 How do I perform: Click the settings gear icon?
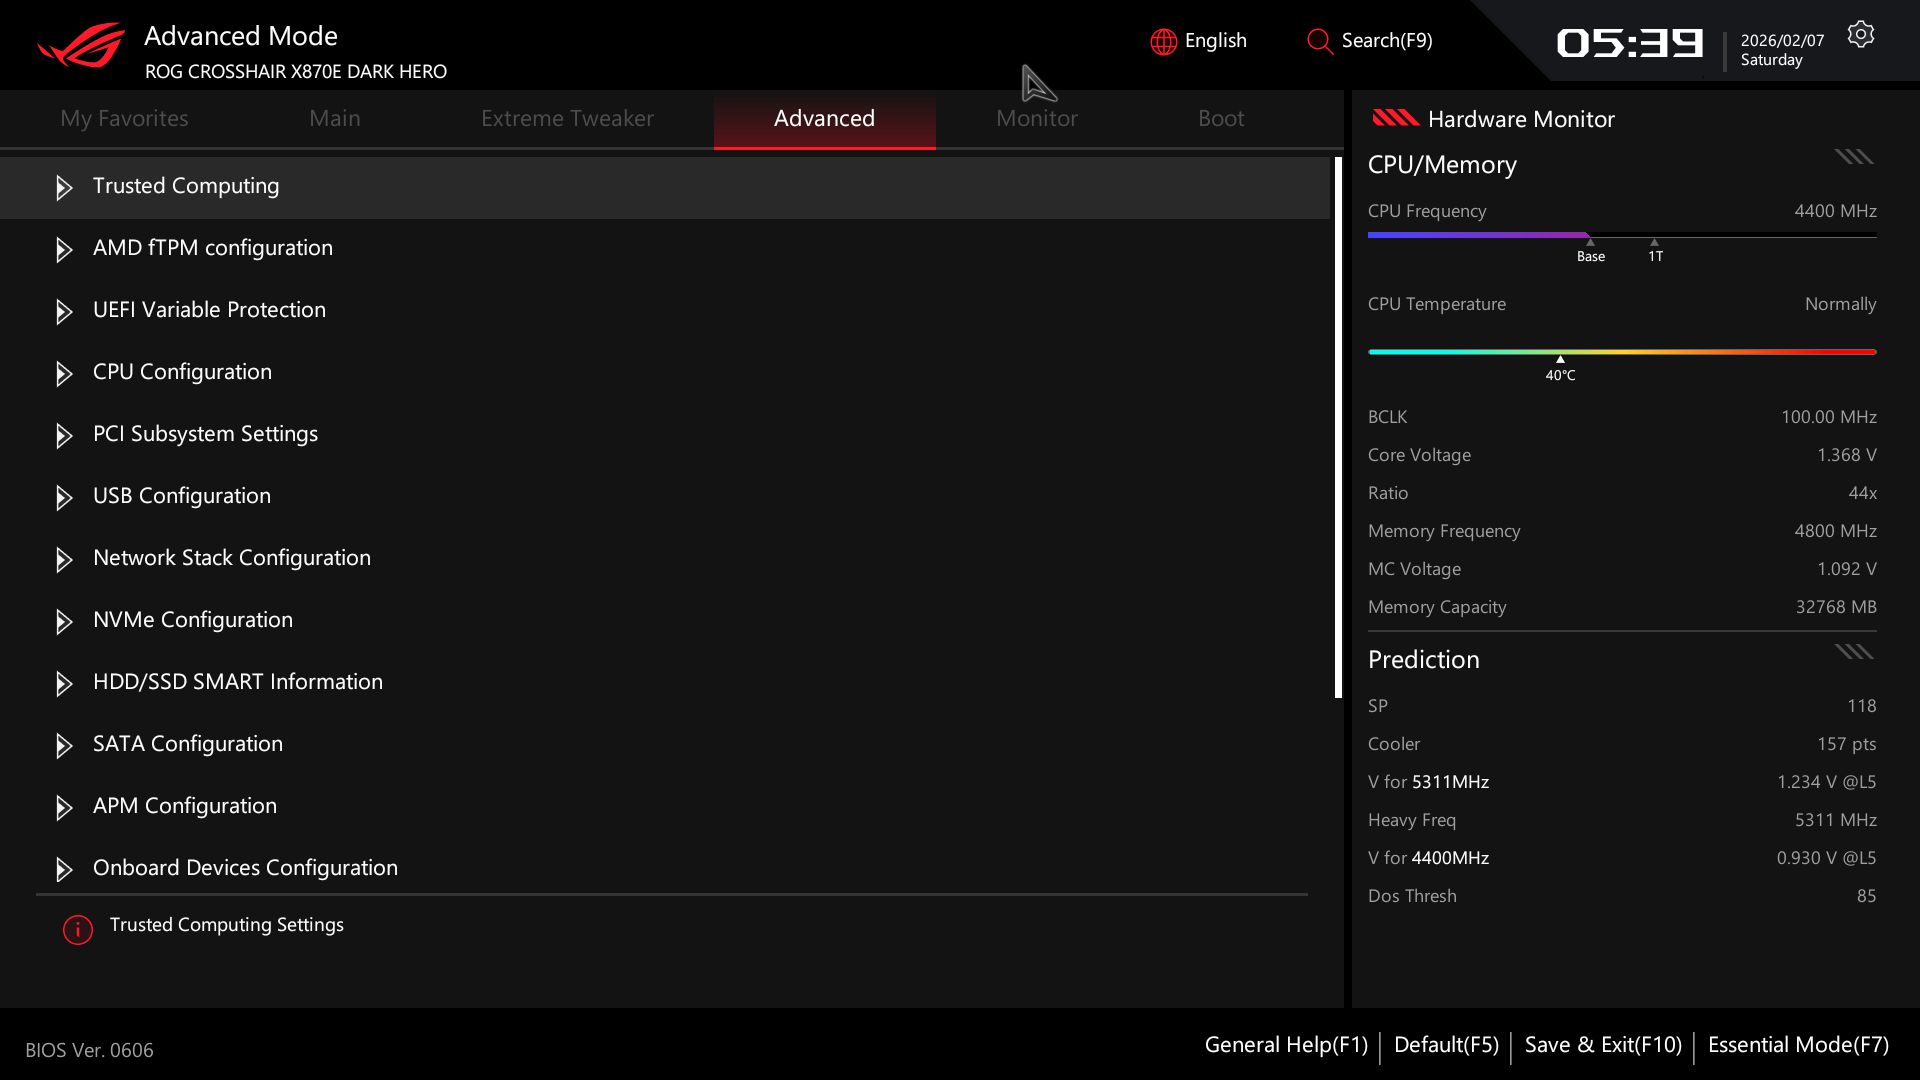click(1860, 35)
